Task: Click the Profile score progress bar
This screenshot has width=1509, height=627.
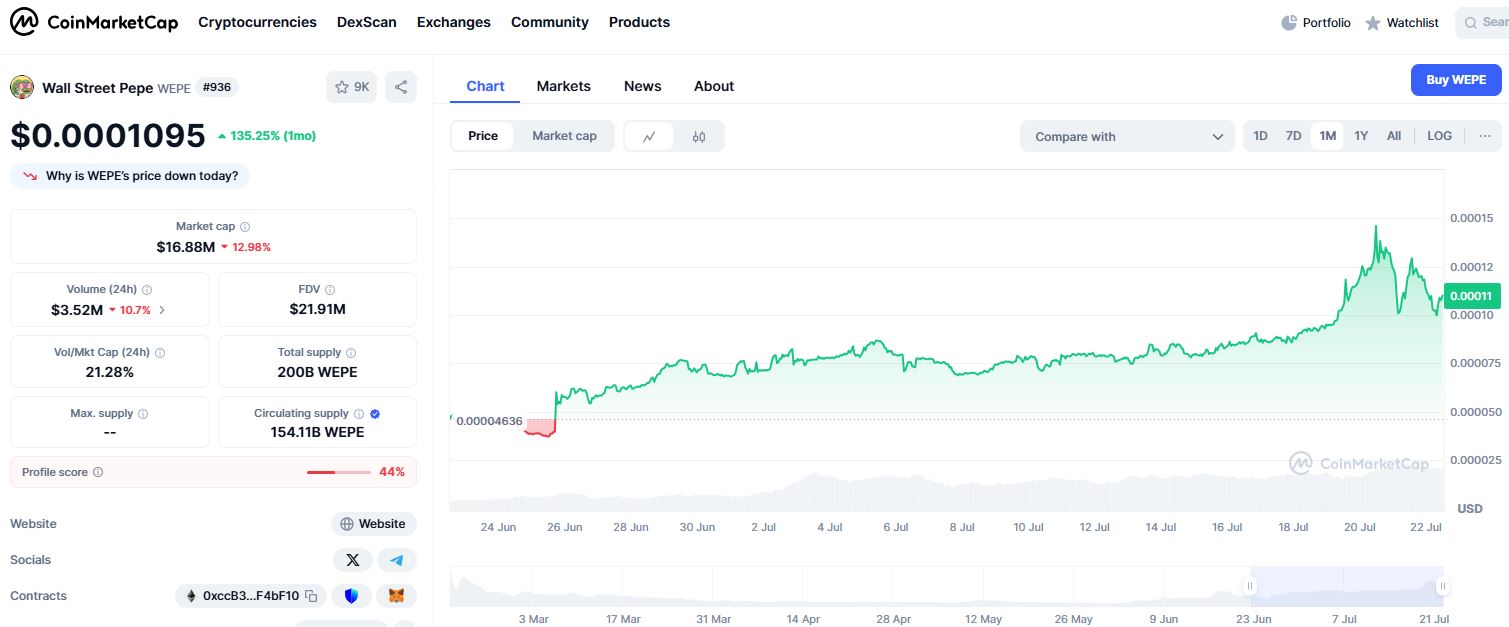Action: pyautogui.click(x=338, y=472)
